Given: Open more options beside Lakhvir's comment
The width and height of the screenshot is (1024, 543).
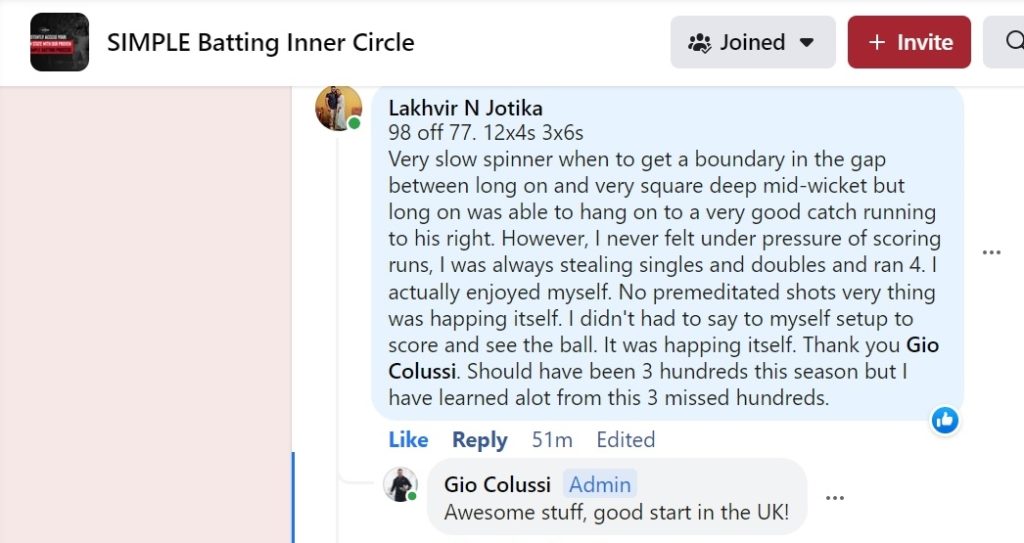Looking at the screenshot, I should point(991,253).
